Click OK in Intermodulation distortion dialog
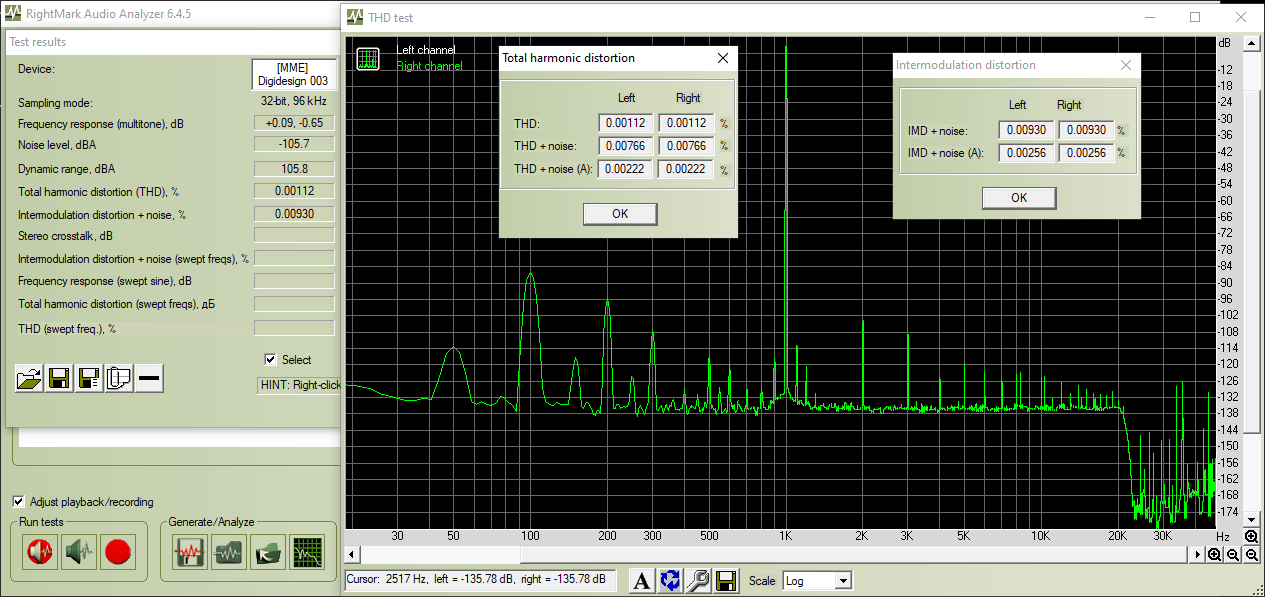Image resolution: width=1265 pixels, height=597 pixels. [x=1019, y=198]
